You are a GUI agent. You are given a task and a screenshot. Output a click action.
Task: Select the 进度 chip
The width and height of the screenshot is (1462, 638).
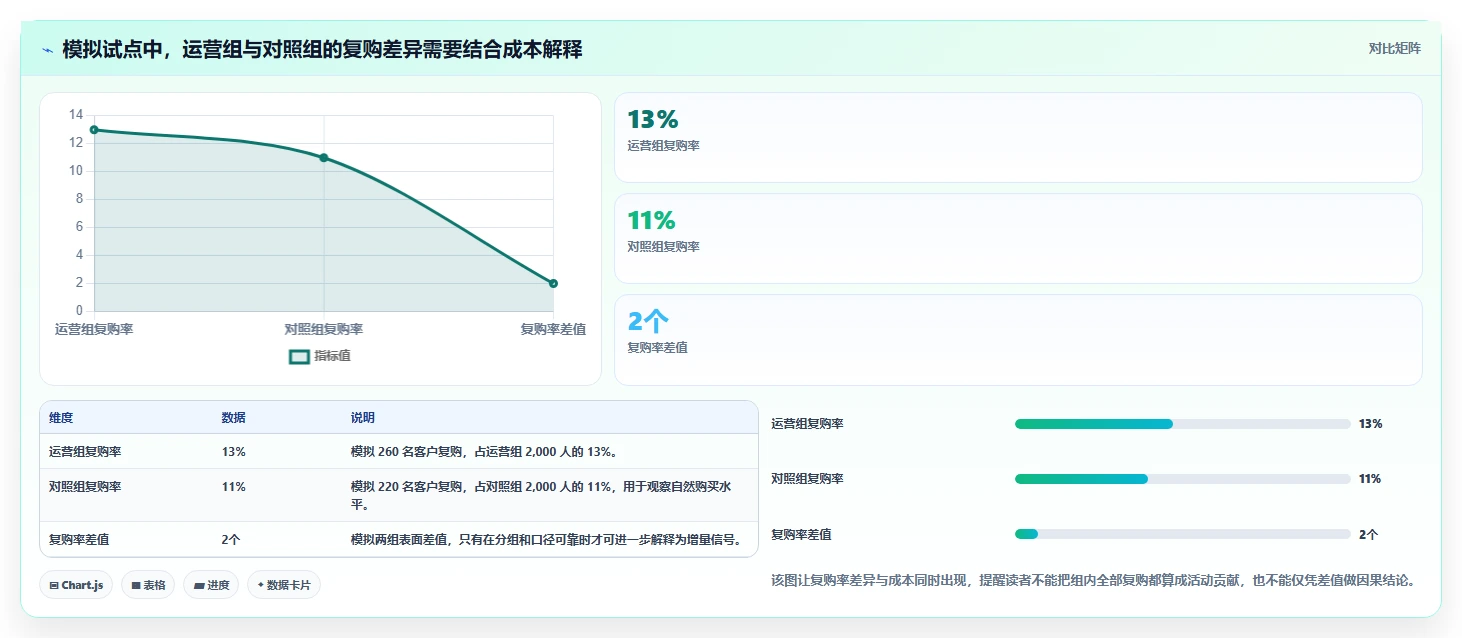click(211, 585)
